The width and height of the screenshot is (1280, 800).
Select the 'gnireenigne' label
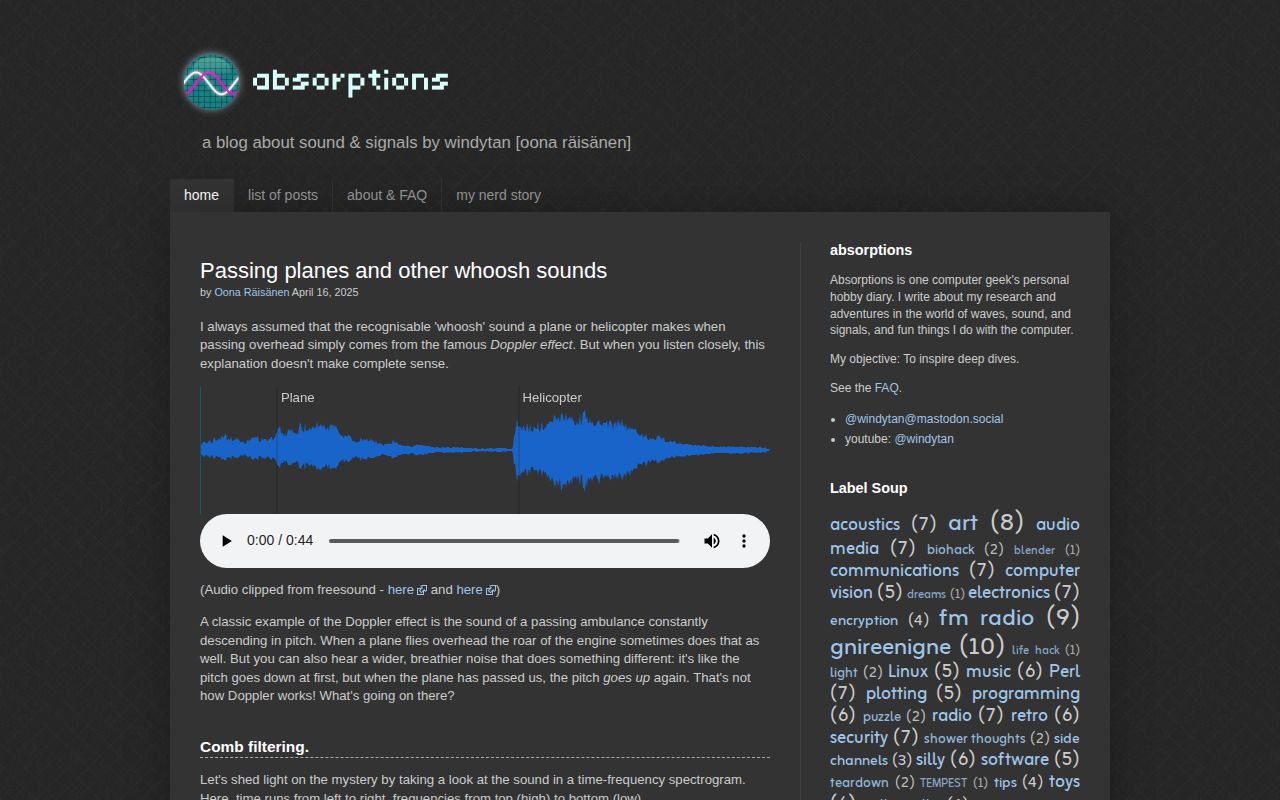[889, 646]
